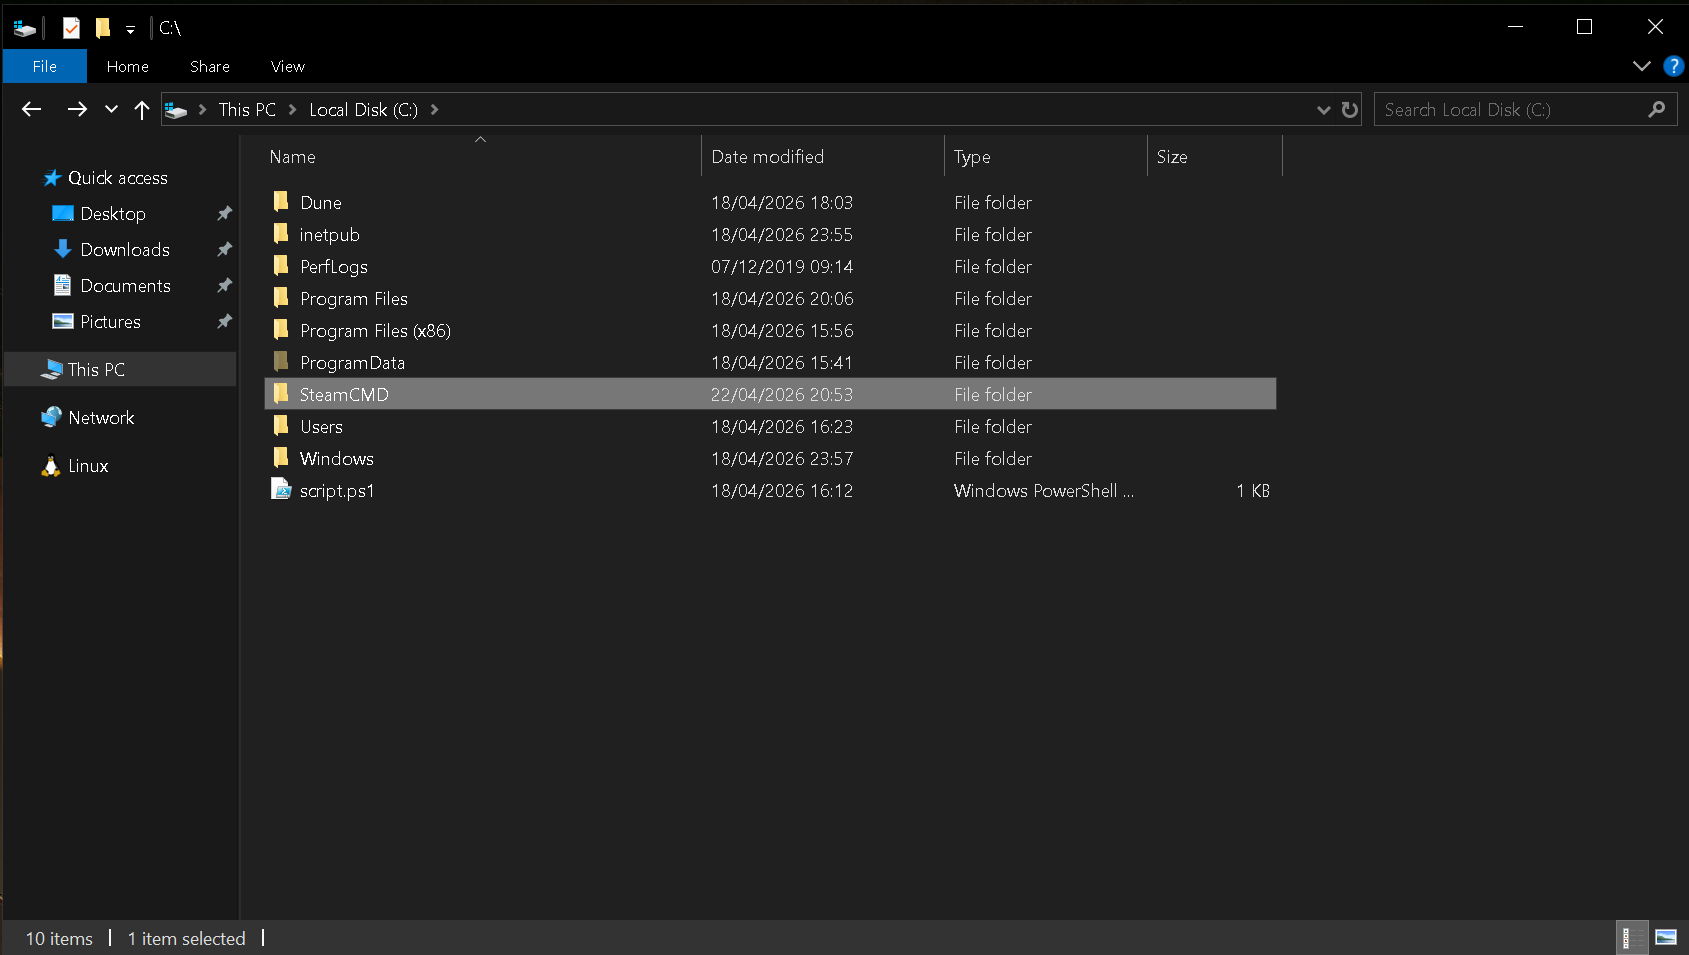Refresh the Local Disk (C:) view

click(1350, 110)
